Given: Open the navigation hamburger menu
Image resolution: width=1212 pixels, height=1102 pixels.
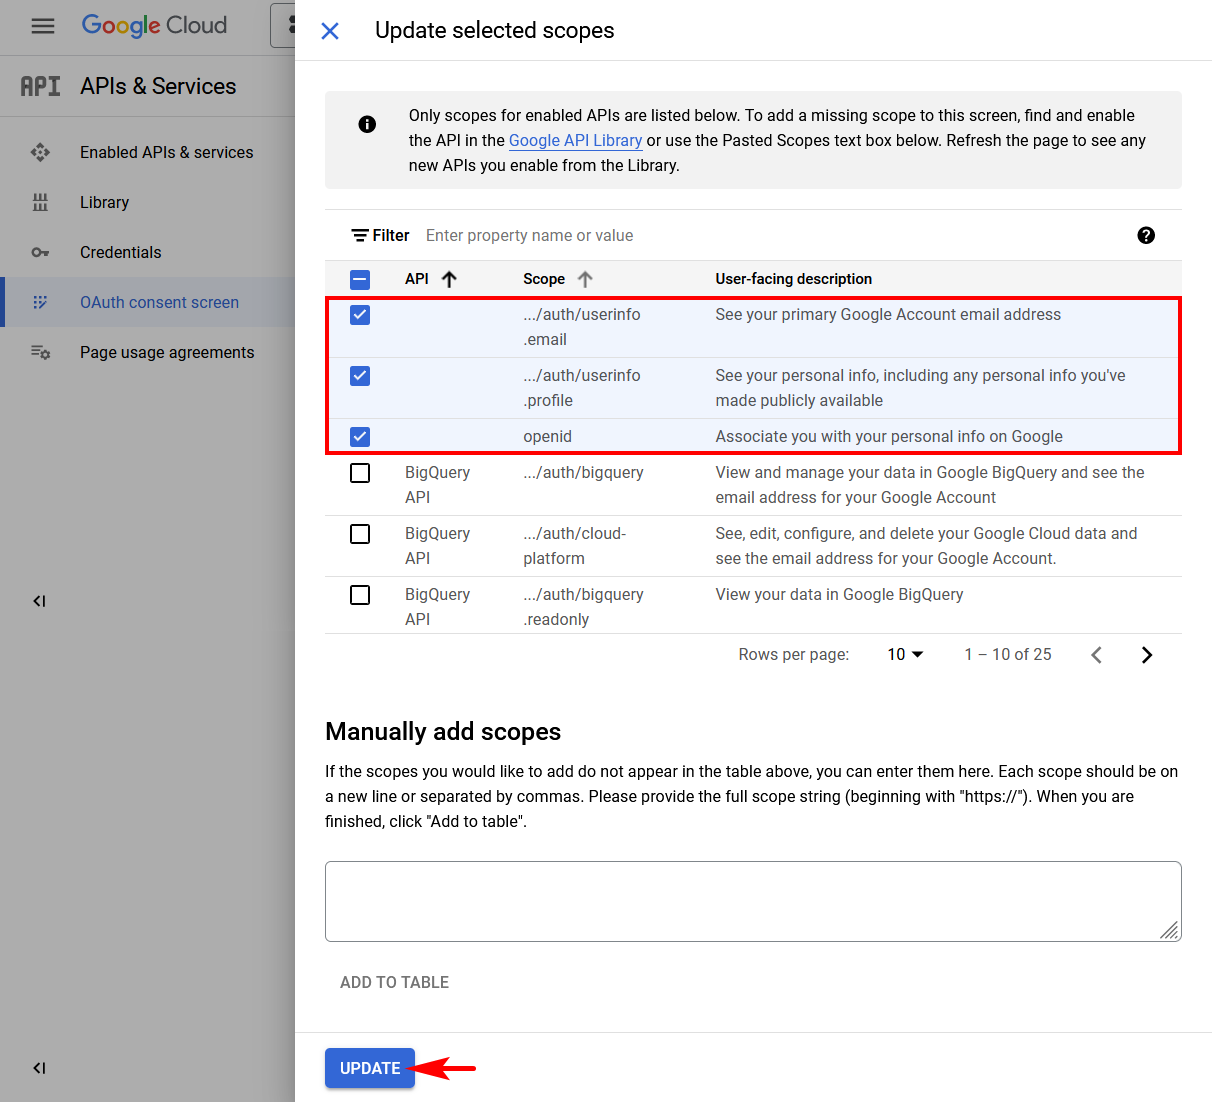Looking at the screenshot, I should (x=42, y=26).
